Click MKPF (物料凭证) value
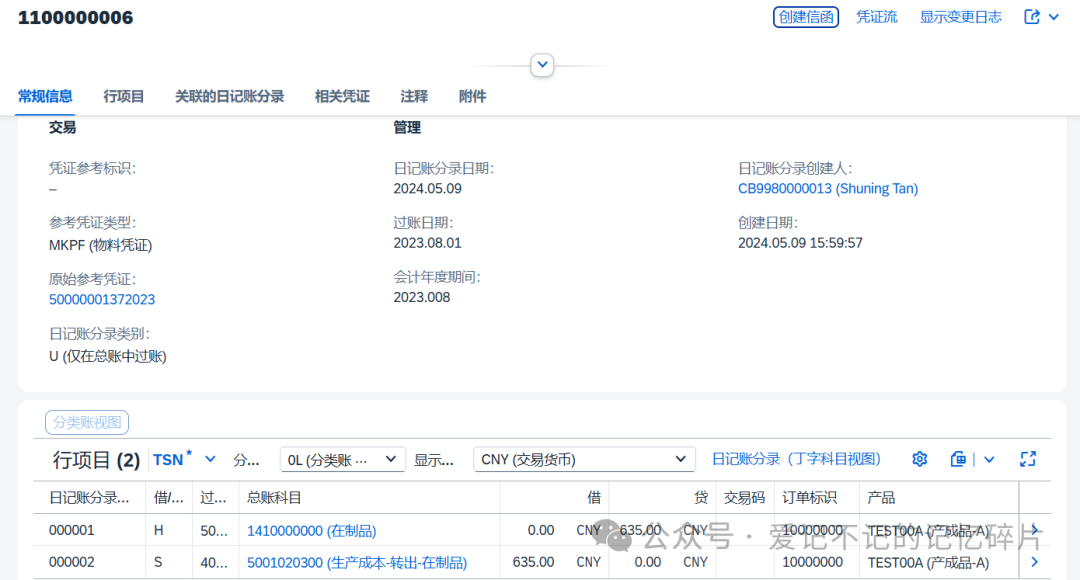 [x=101, y=245]
